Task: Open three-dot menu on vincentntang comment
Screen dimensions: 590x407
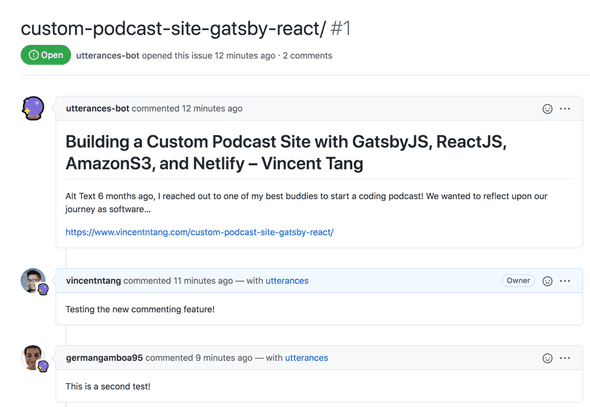Action: 565,281
